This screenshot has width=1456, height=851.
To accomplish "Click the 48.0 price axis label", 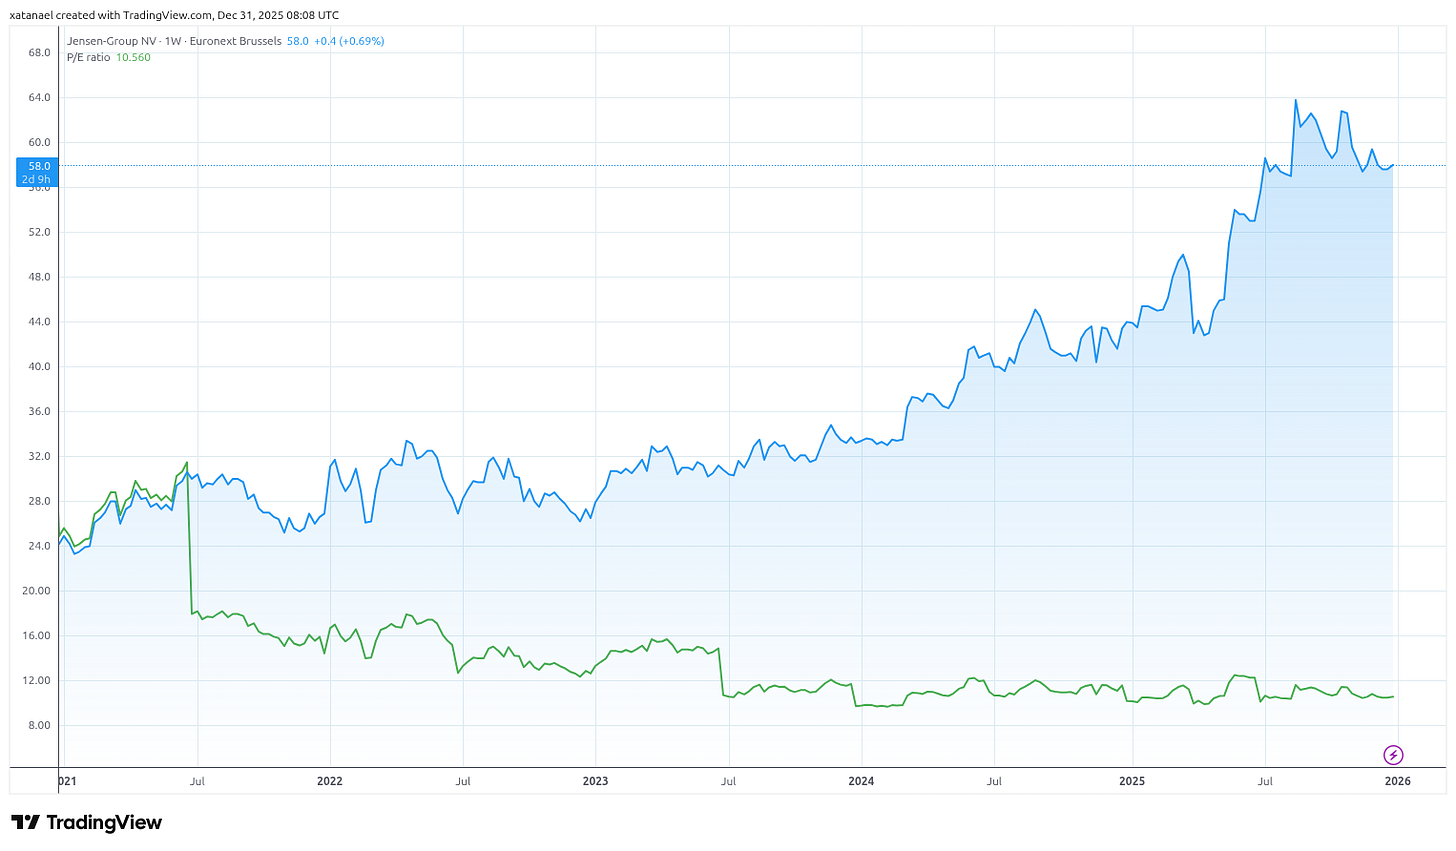I will pos(39,277).
